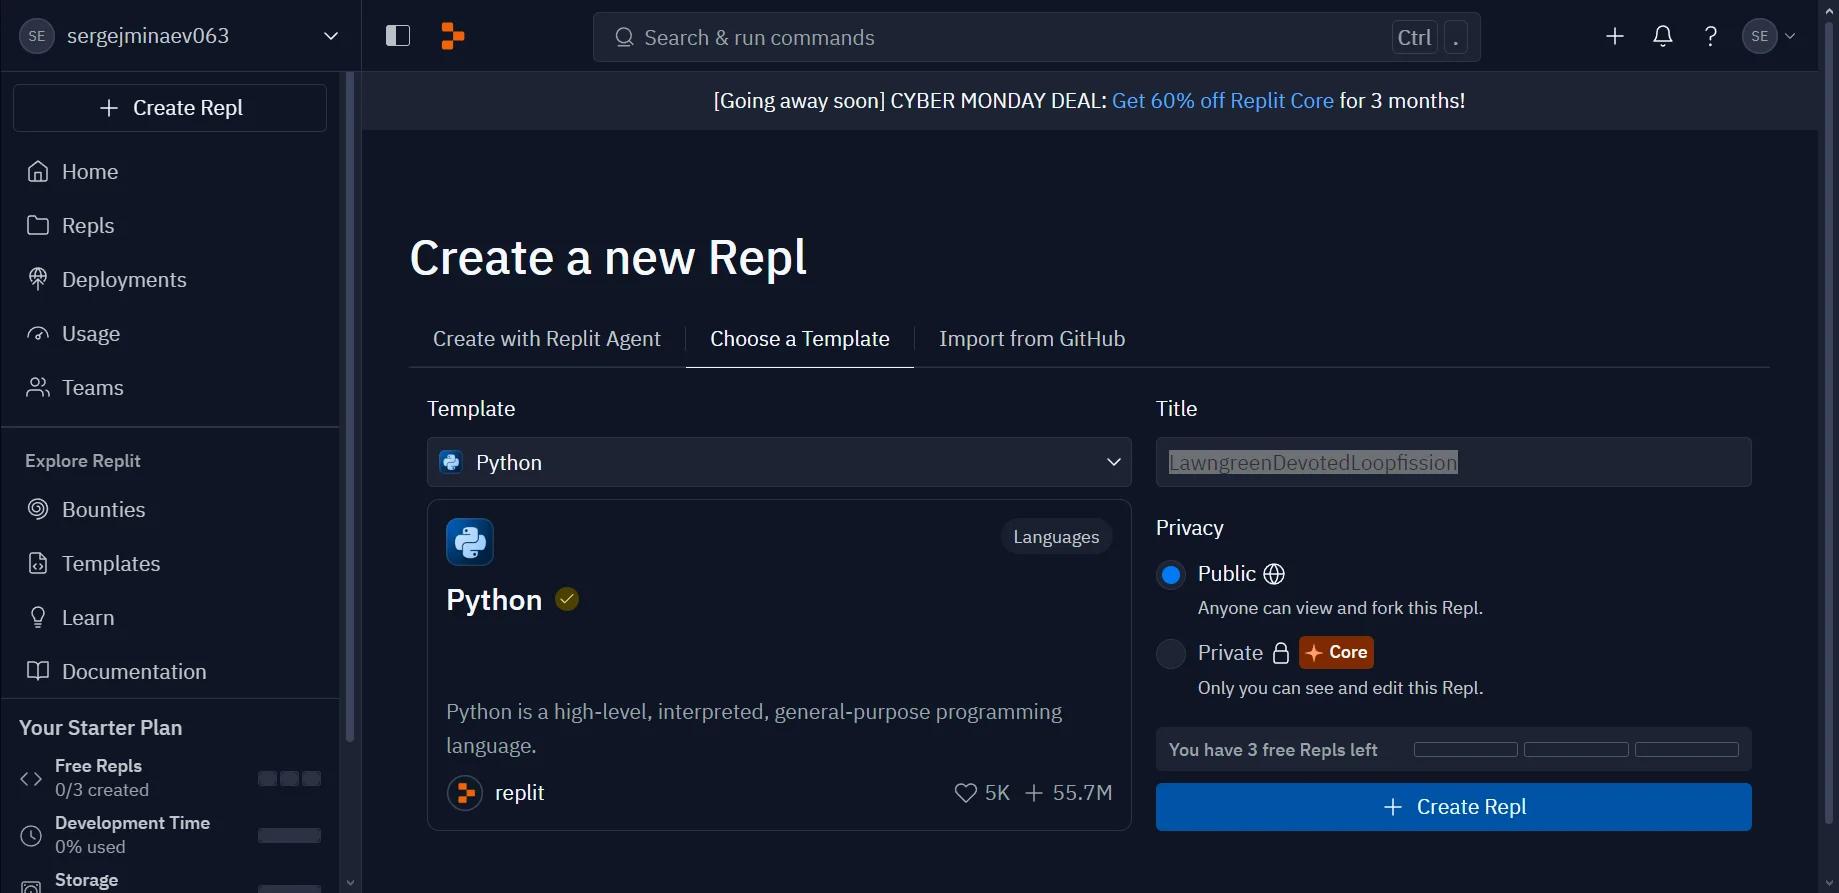Expand the Python template dropdown
The width and height of the screenshot is (1839, 893).
click(x=779, y=462)
